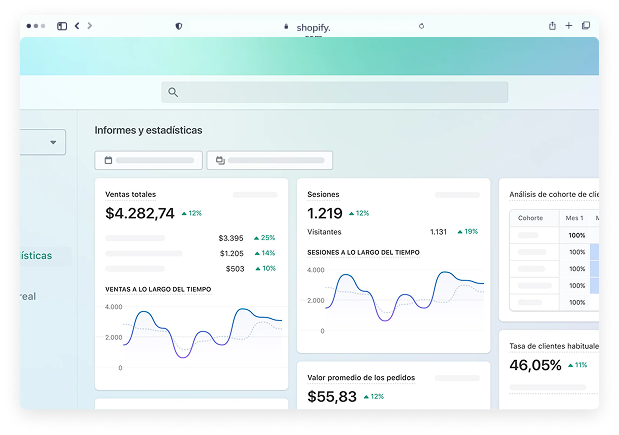Click Ventas a lo largo del tiempo heading

point(158,289)
